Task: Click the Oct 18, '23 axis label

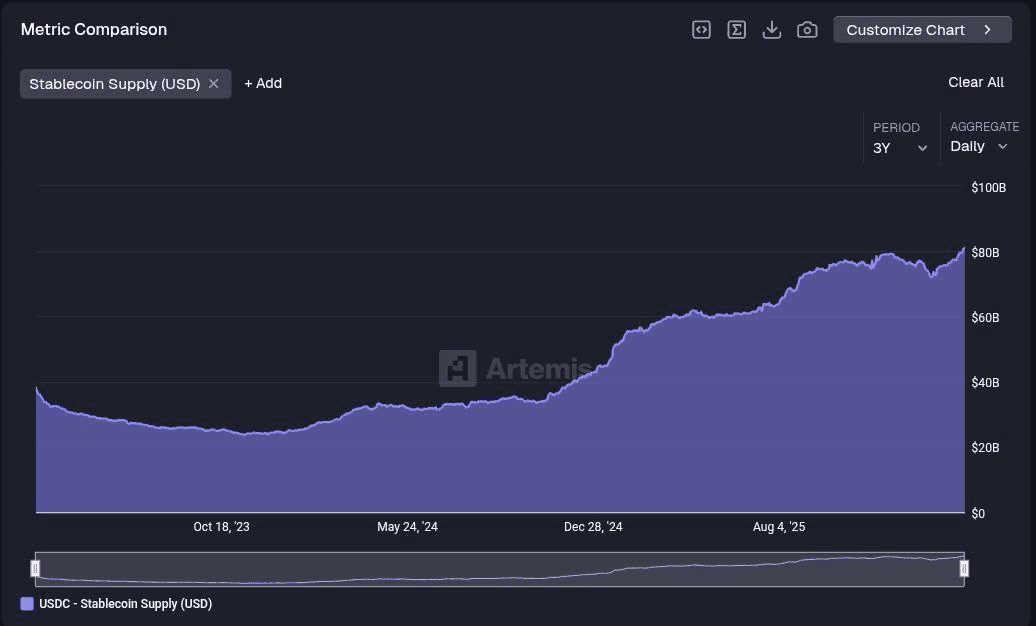Action: 221,527
